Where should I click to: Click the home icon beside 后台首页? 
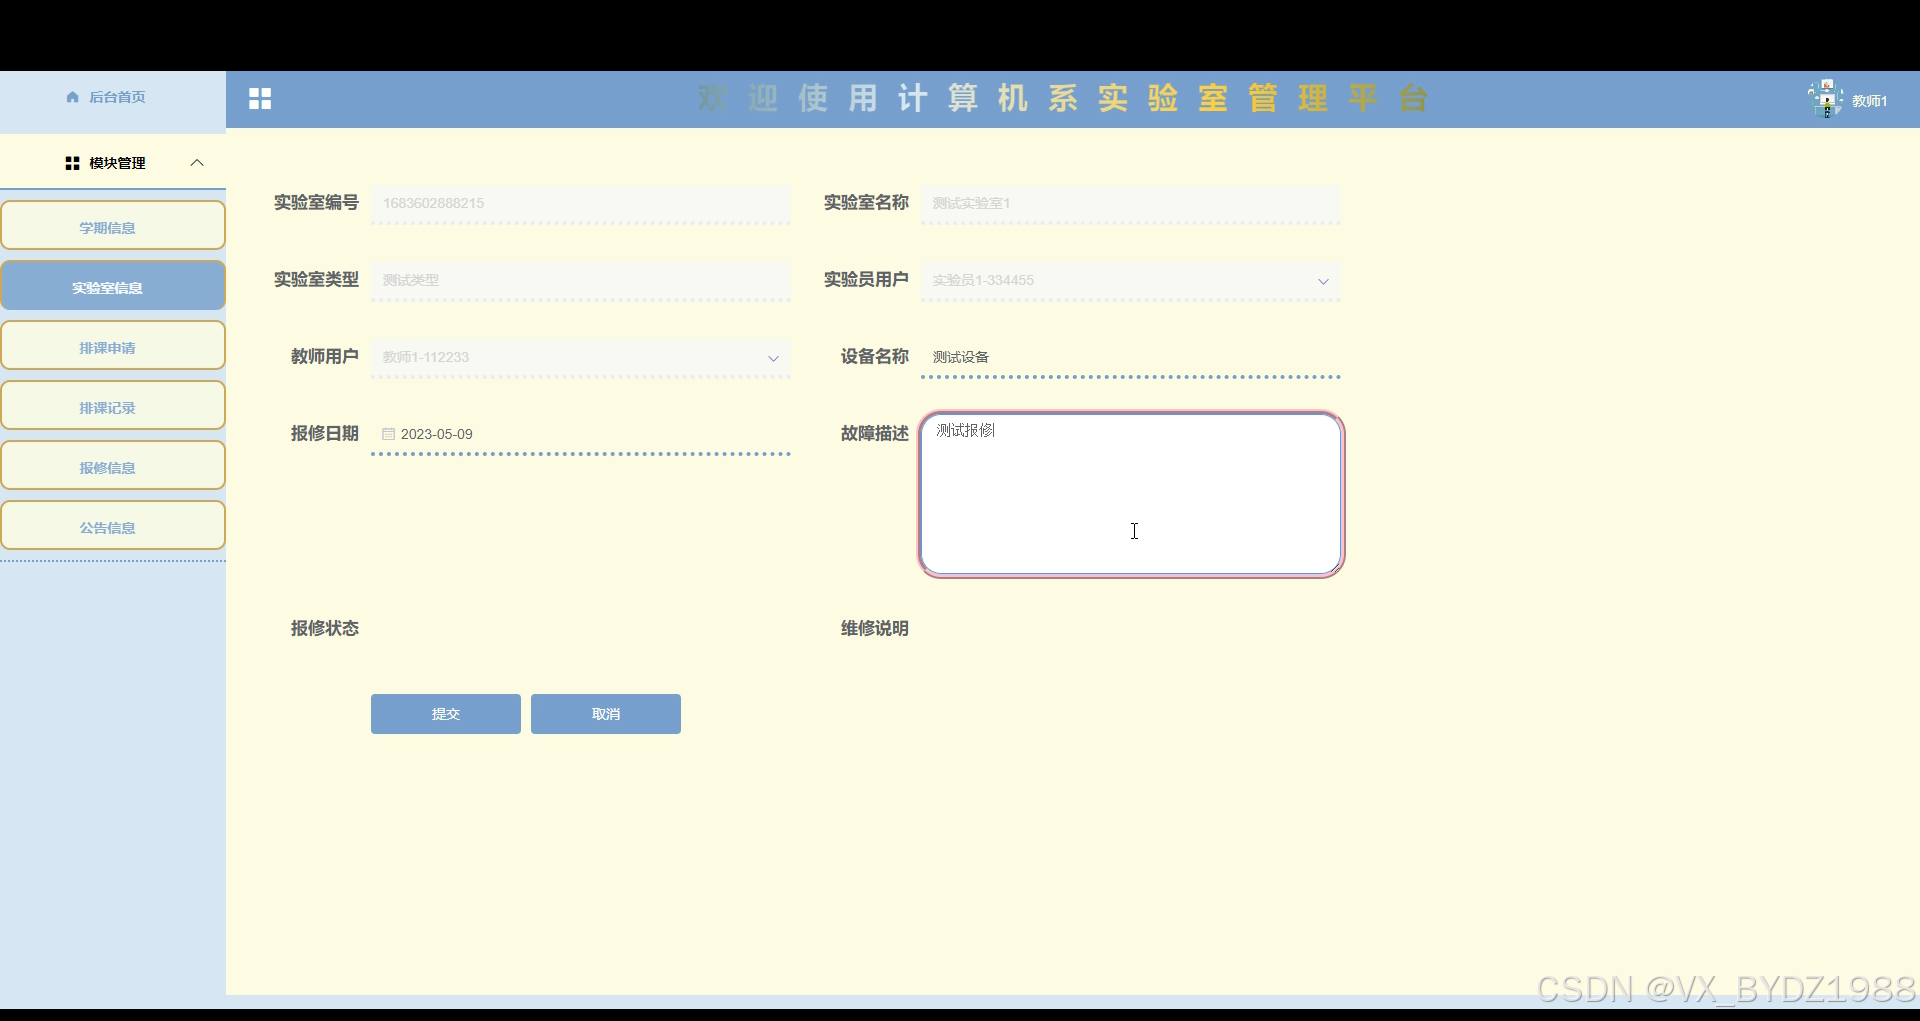pyautogui.click(x=72, y=97)
